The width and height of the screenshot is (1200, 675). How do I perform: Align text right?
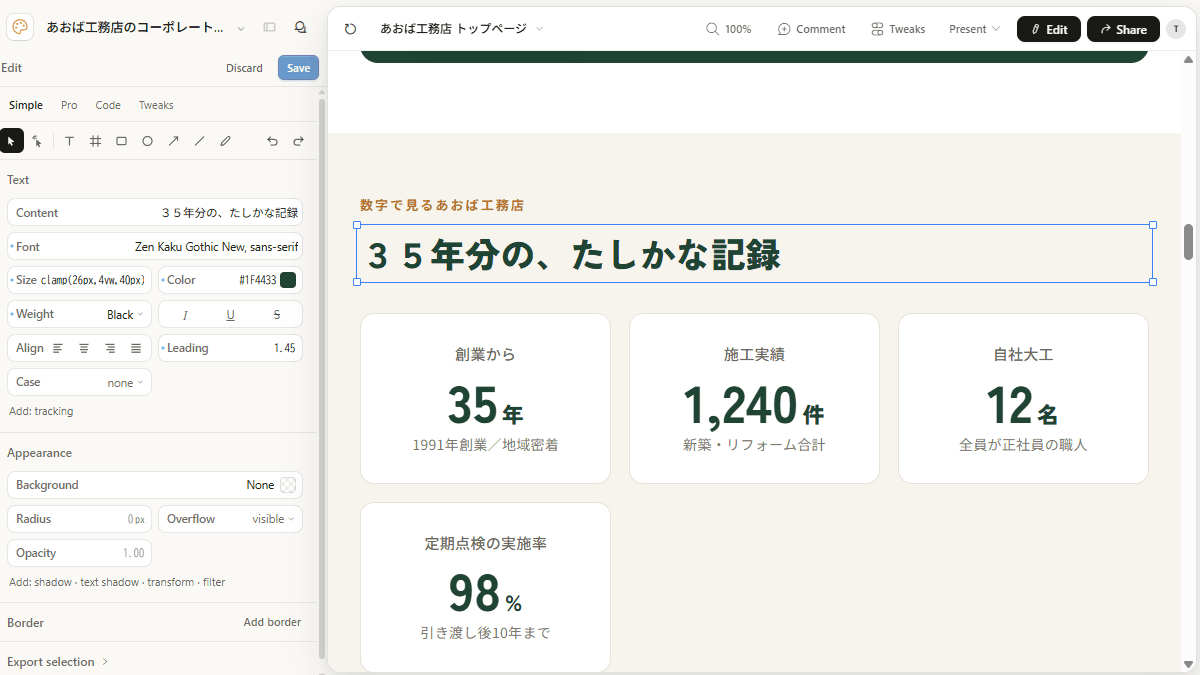click(110, 348)
